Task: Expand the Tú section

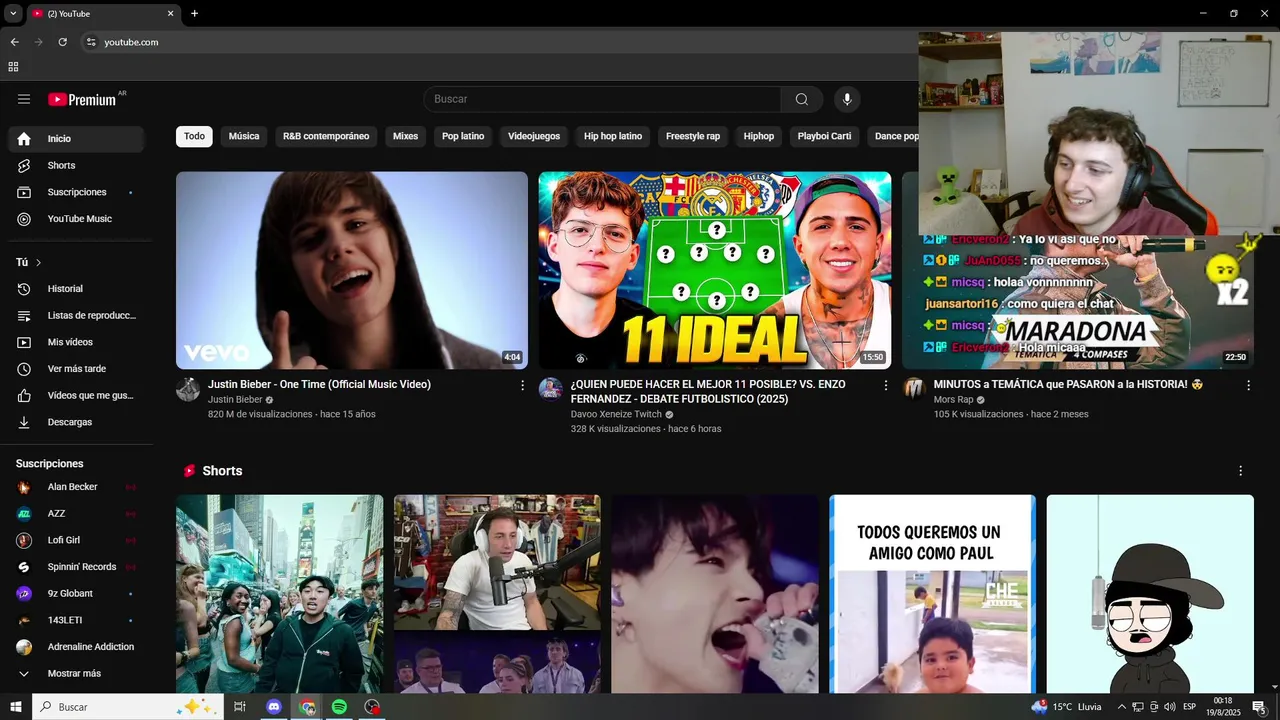Action: tap(29, 262)
